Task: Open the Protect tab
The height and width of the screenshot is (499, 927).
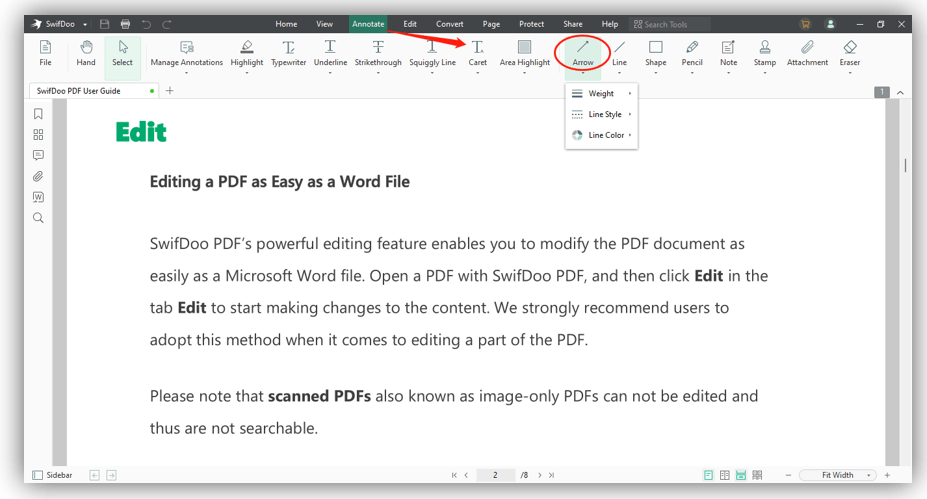Action: coord(531,24)
